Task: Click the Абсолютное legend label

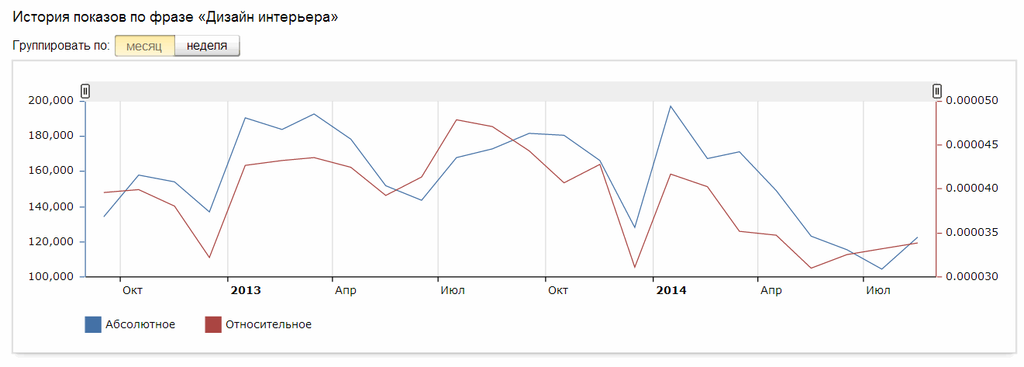Action: pyautogui.click(x=140, y=325)
